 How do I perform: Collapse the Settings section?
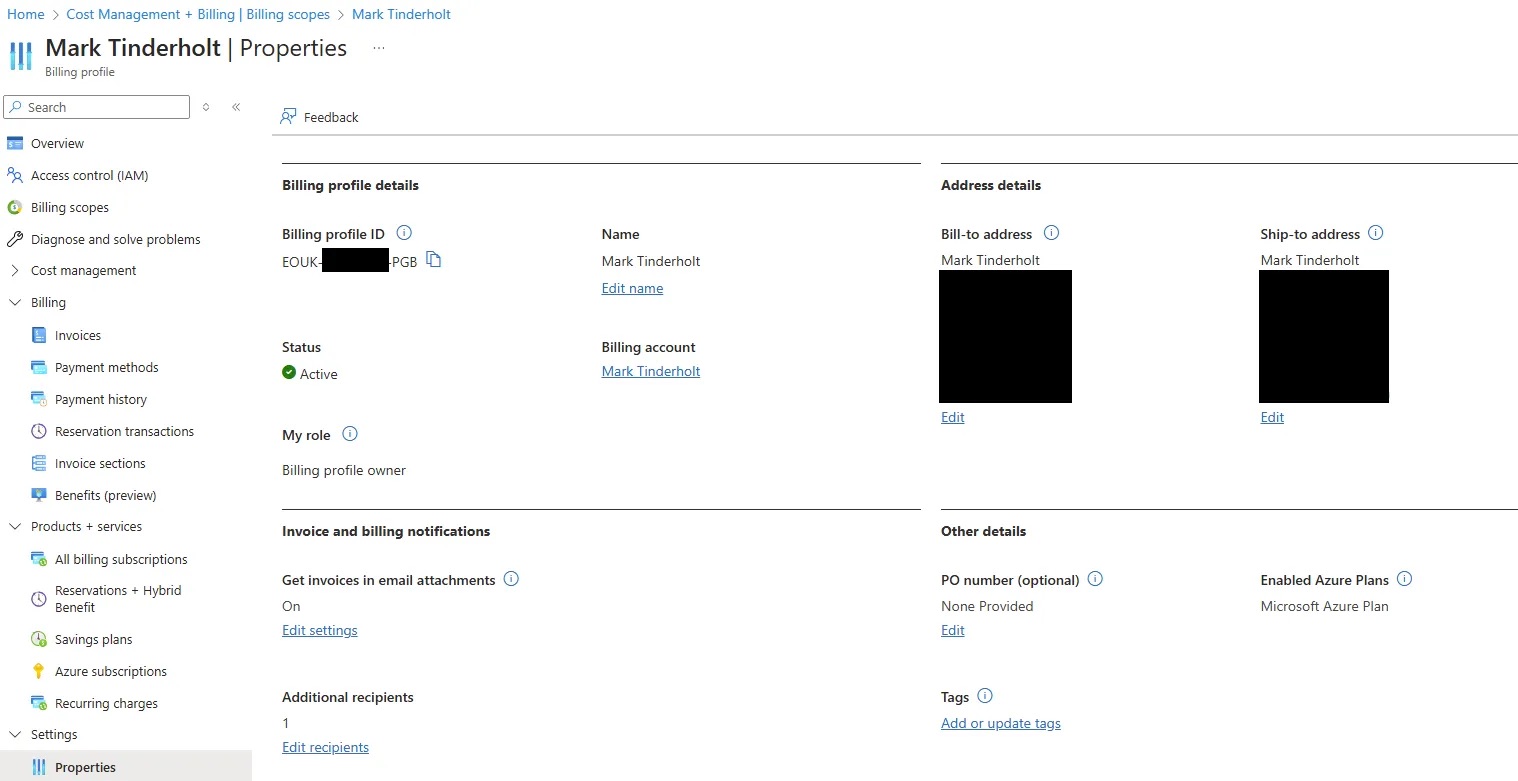[14, 734]
